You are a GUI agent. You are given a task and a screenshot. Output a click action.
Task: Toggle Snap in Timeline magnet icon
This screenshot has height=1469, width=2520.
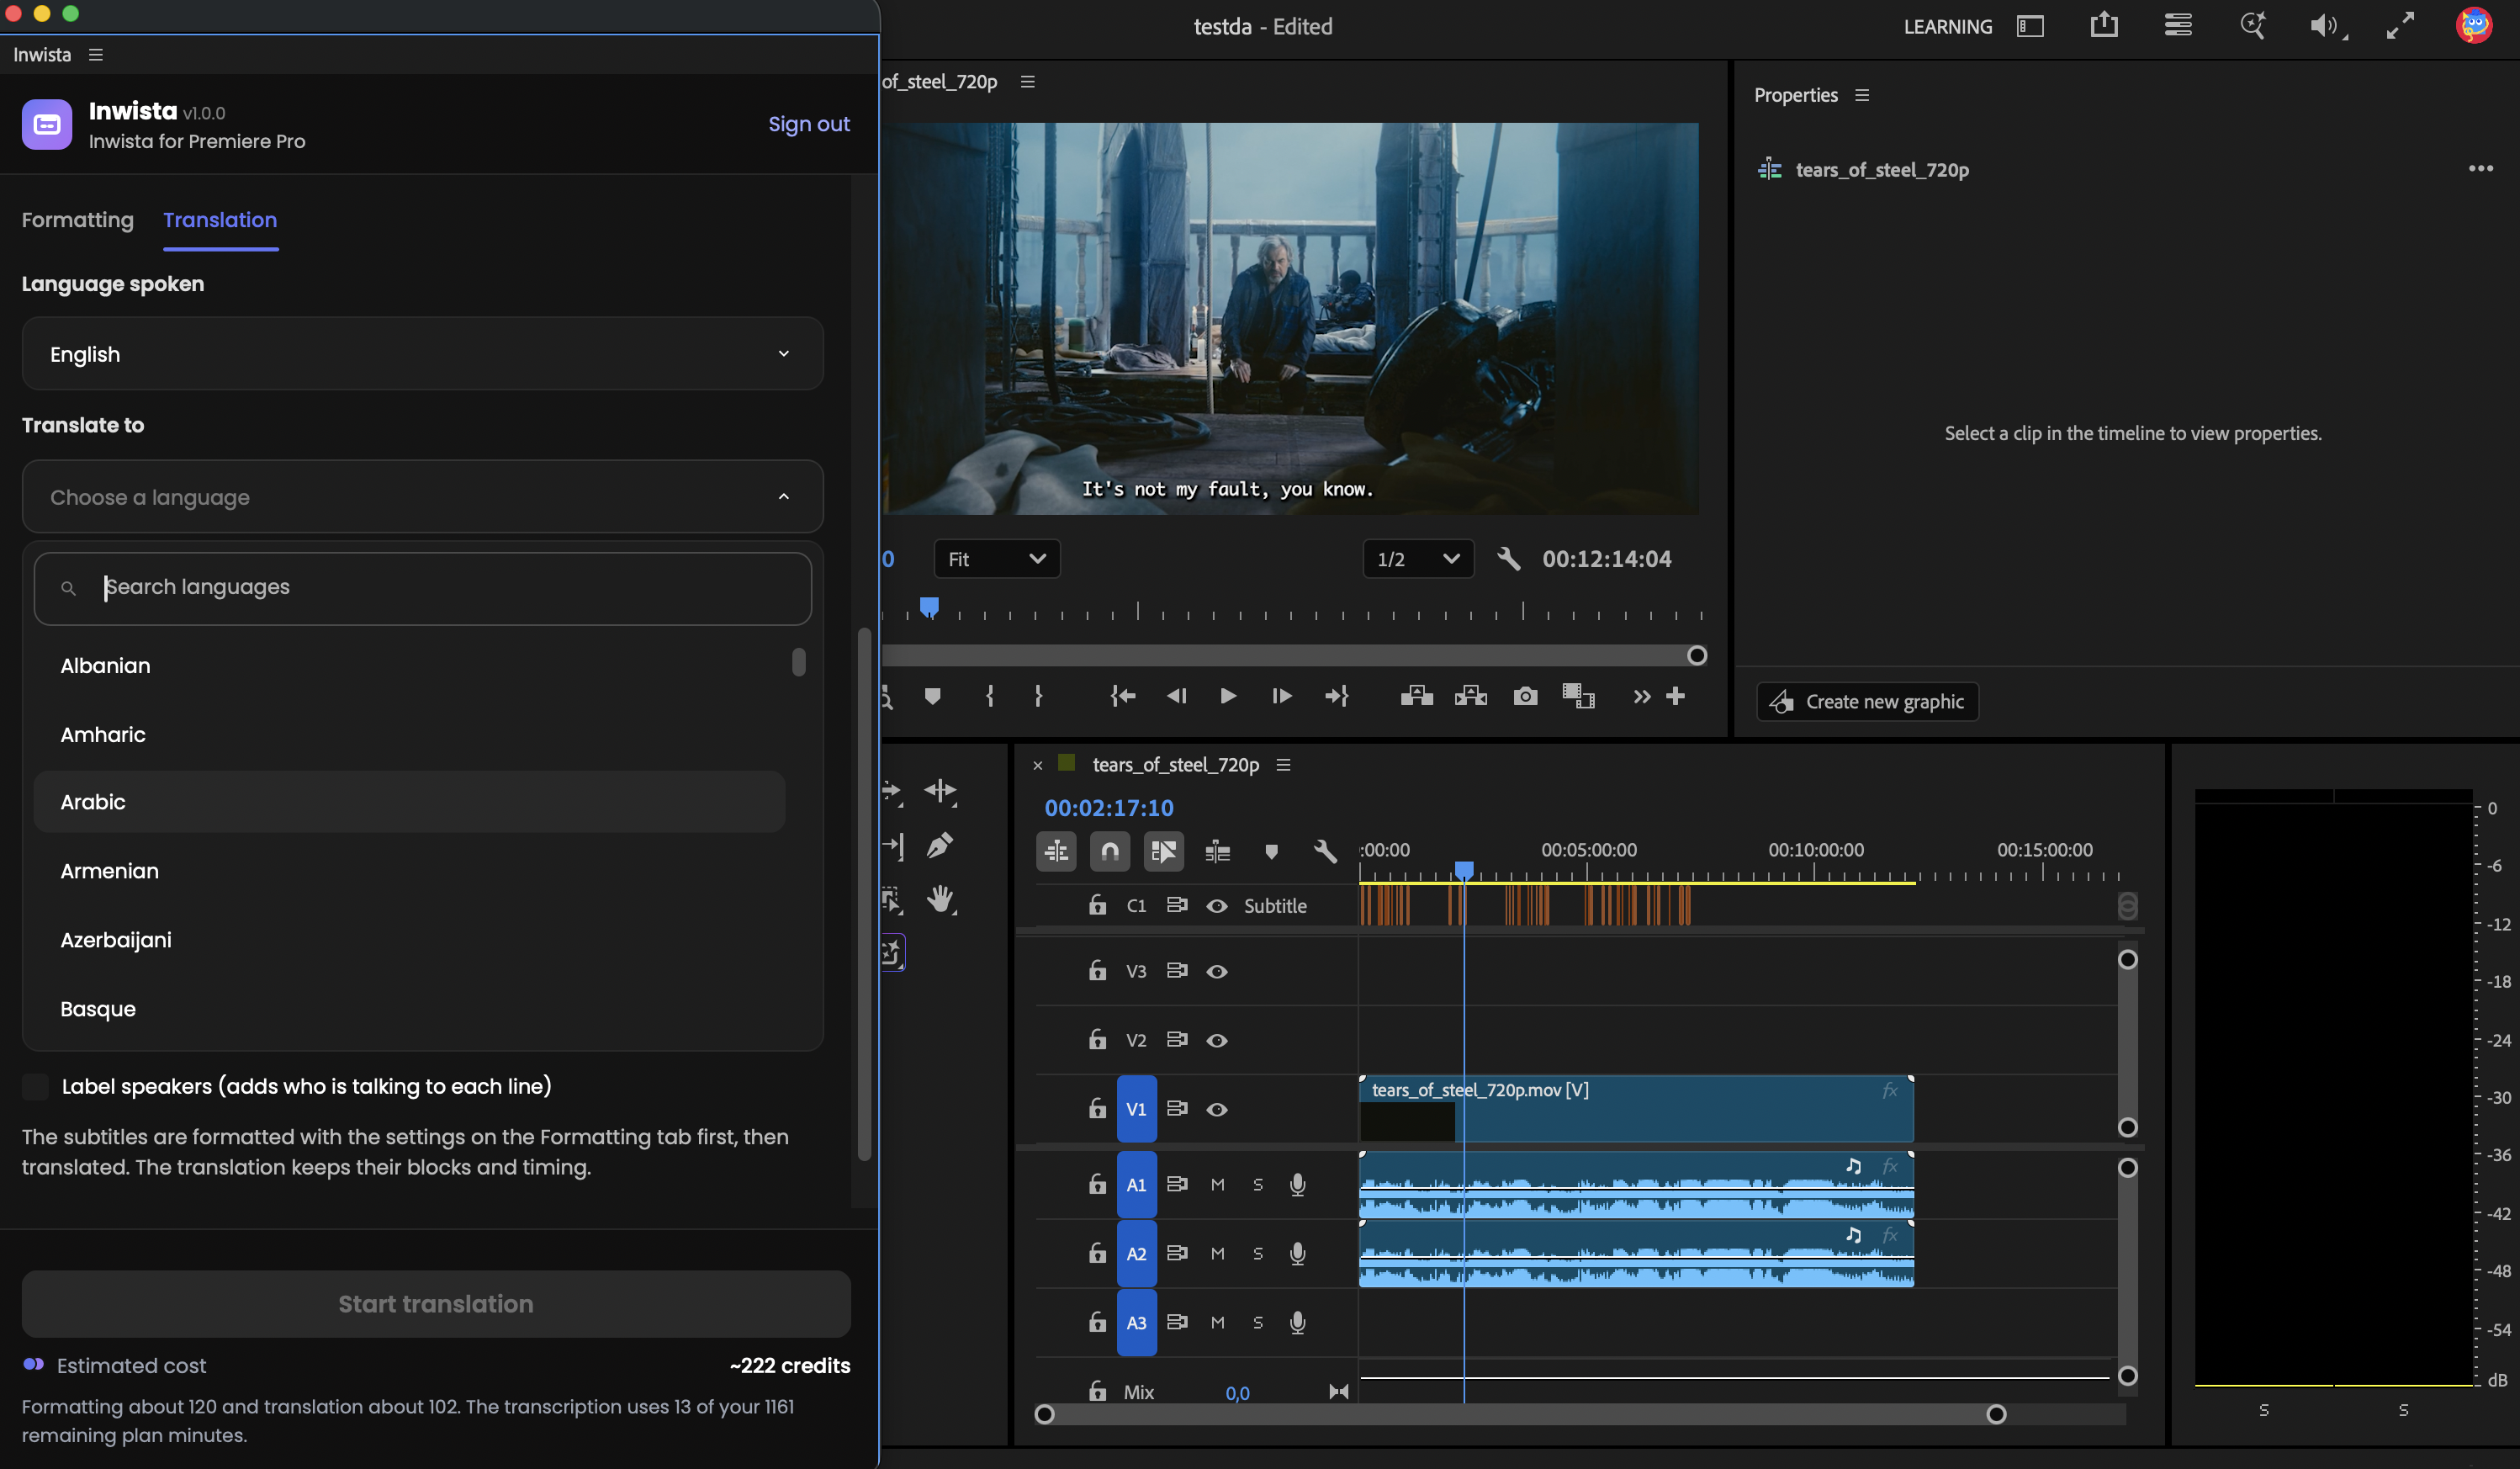pyautogui.click(x=1109, y=851)
